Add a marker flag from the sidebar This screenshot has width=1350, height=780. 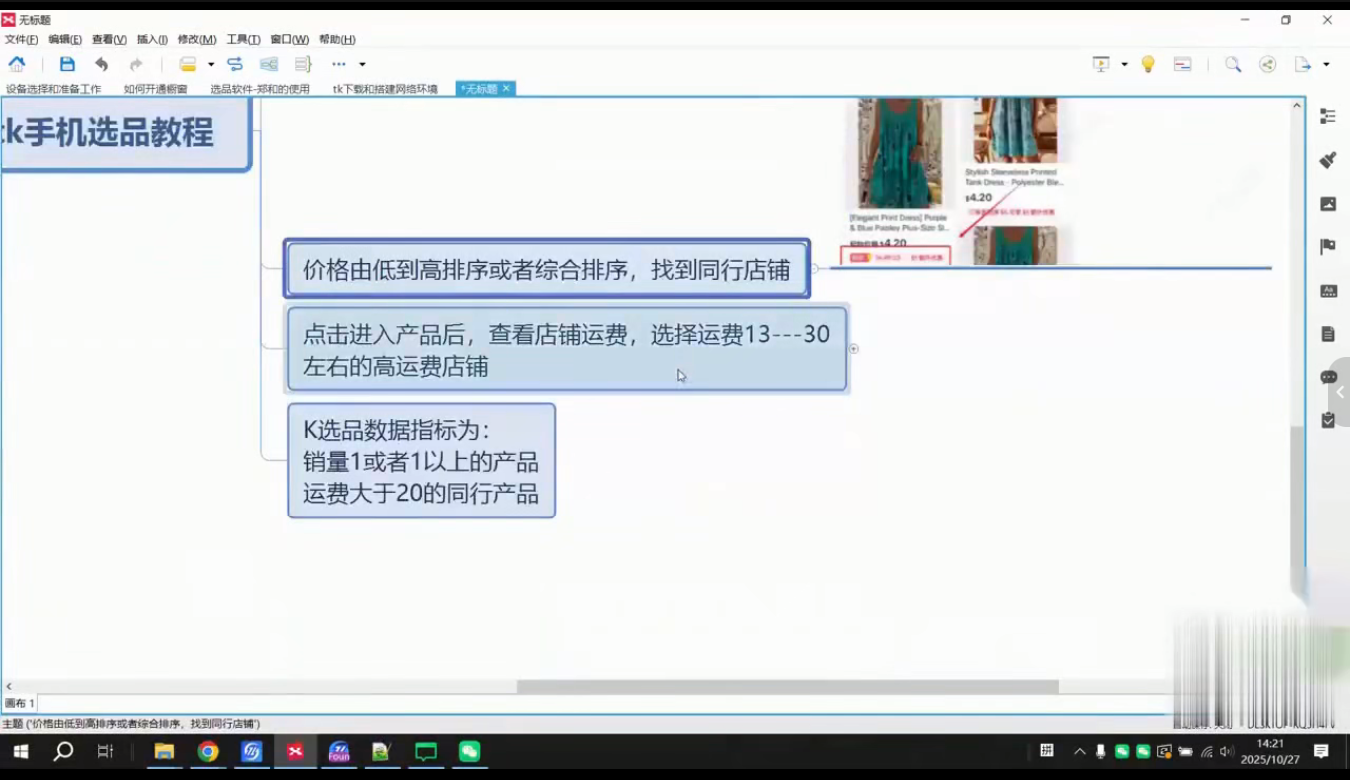[x=1328, y=246]
